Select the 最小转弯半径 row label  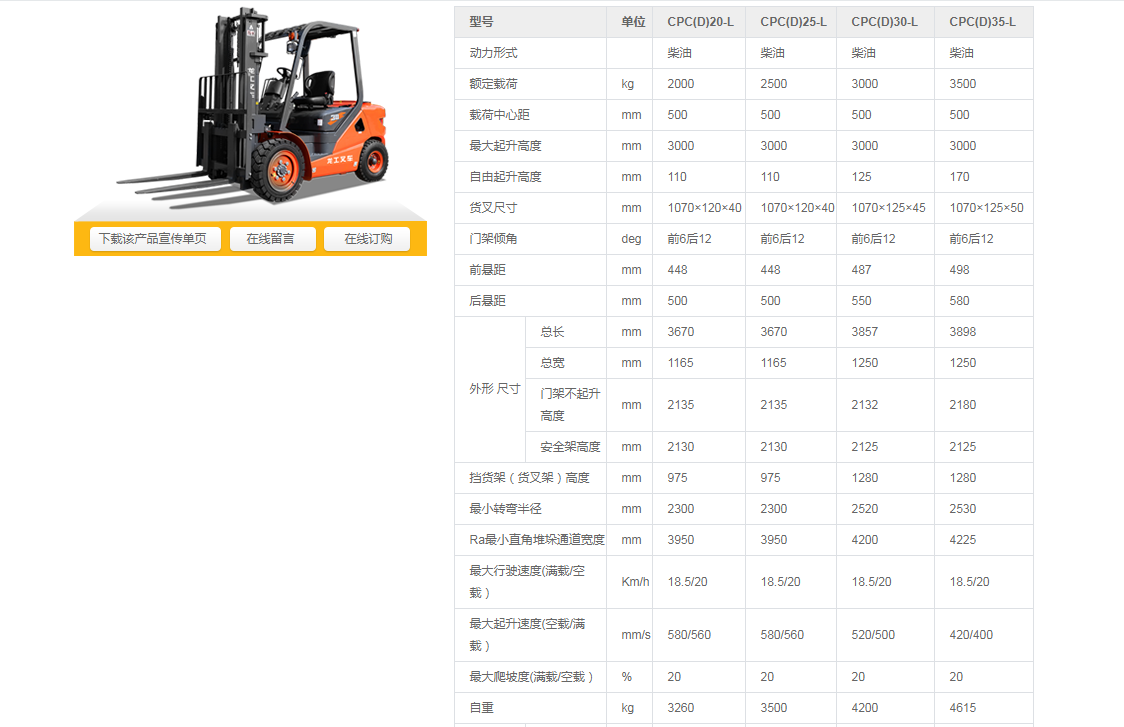(x=505, y=509)
